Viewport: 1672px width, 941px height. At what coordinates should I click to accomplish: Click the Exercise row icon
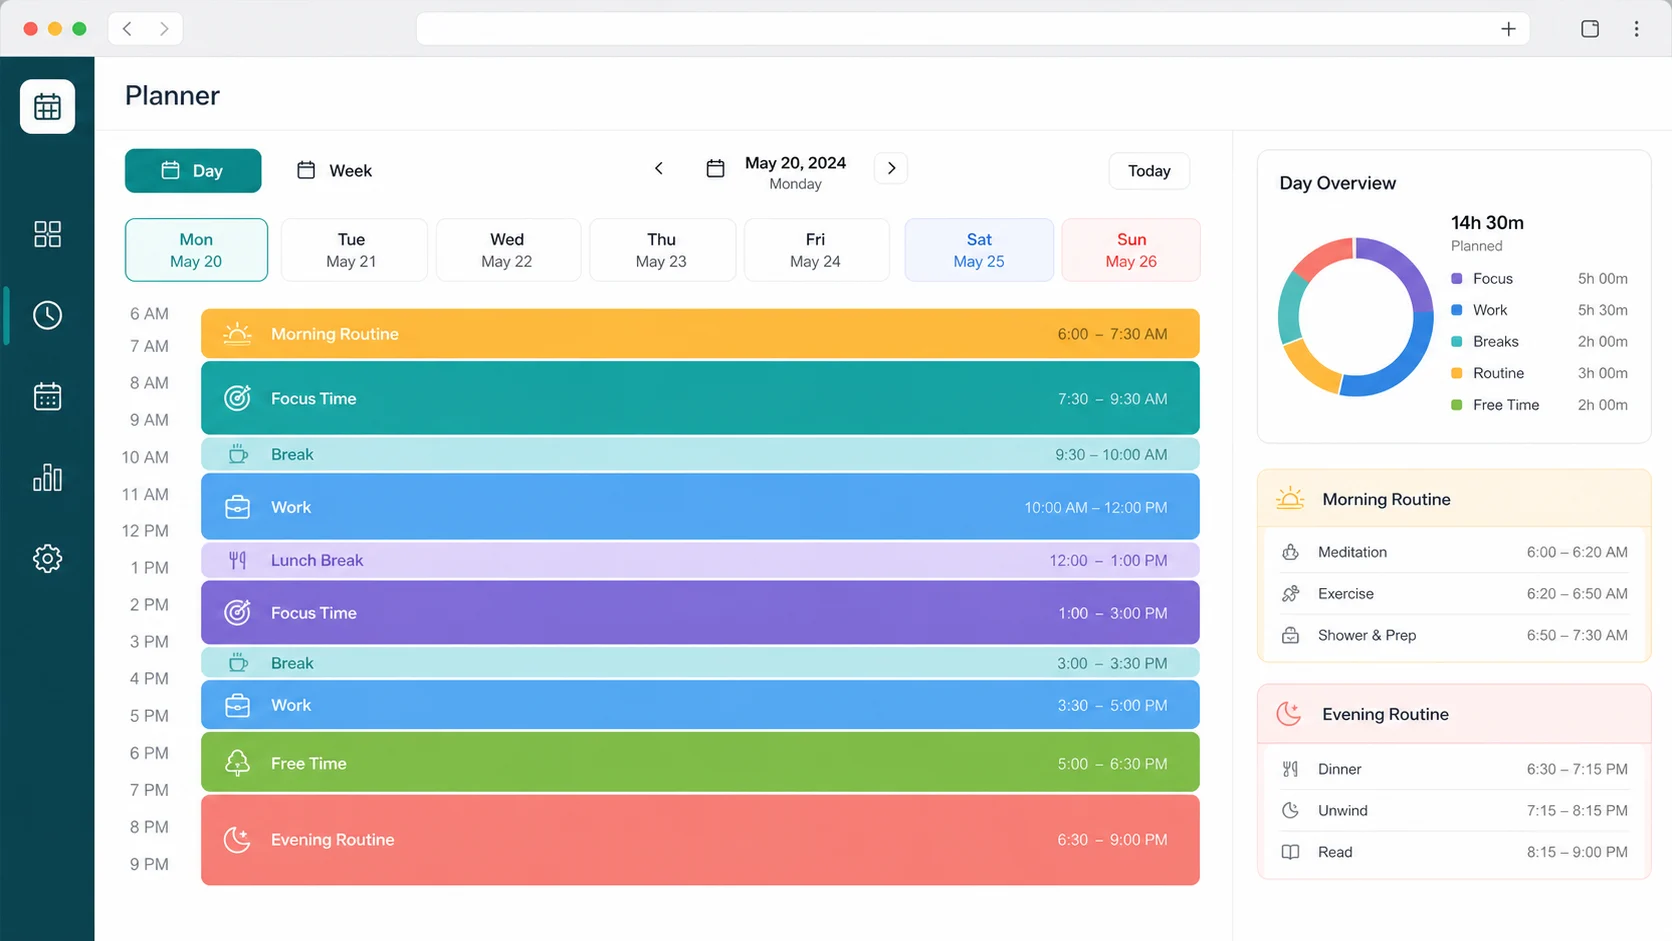pyautogui.click(x=1290, y=594)
